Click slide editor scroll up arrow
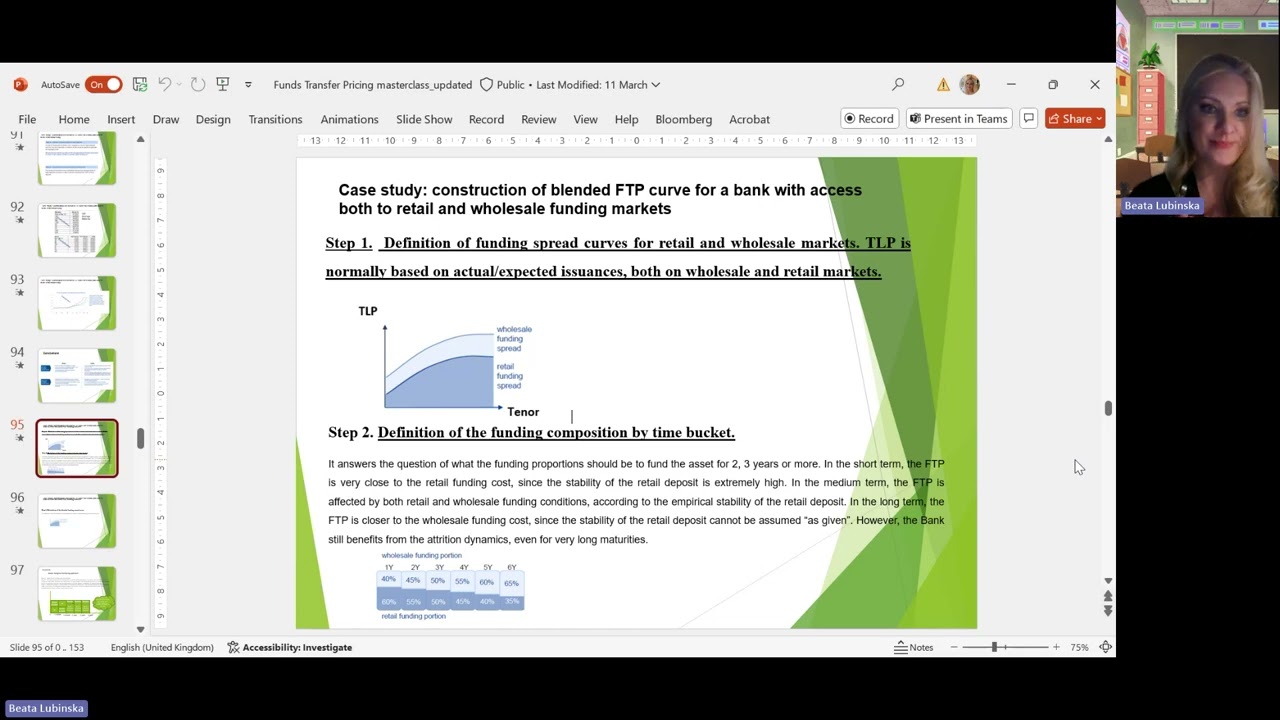The width and height of the screenshot is (1280, 720). pos(1107,139)
